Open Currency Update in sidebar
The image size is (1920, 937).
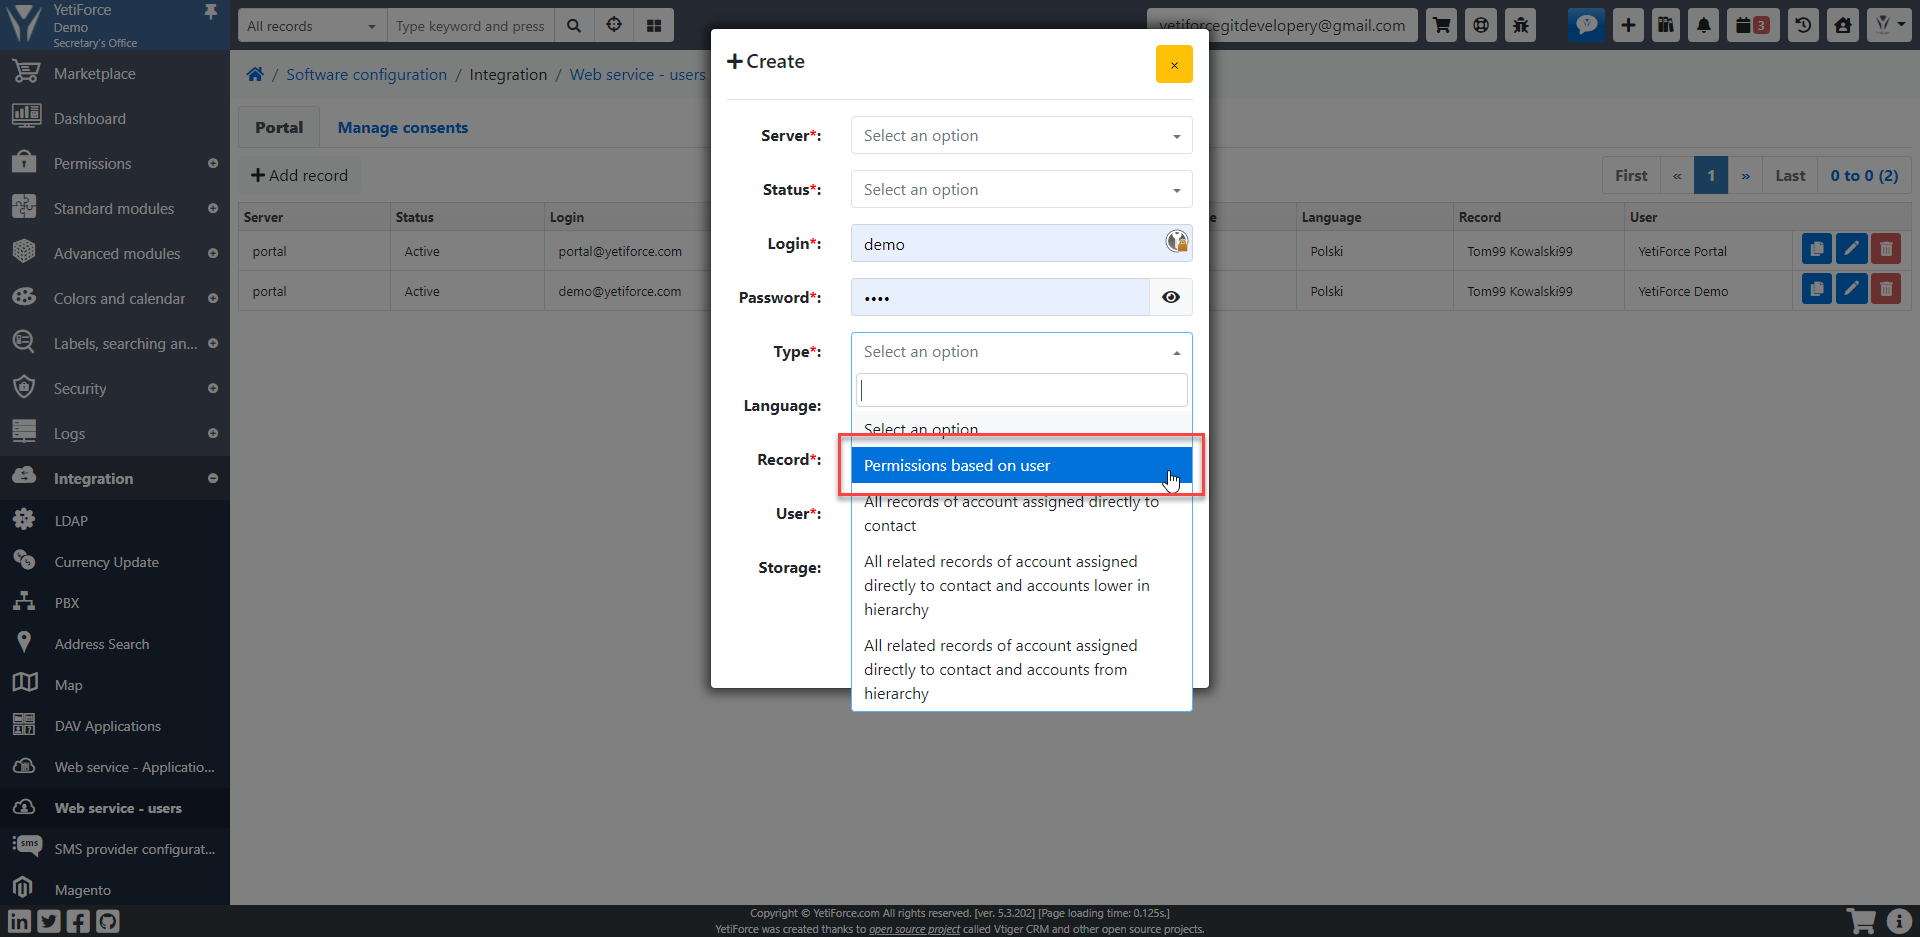pyautogui.click(x=115, y=561)
